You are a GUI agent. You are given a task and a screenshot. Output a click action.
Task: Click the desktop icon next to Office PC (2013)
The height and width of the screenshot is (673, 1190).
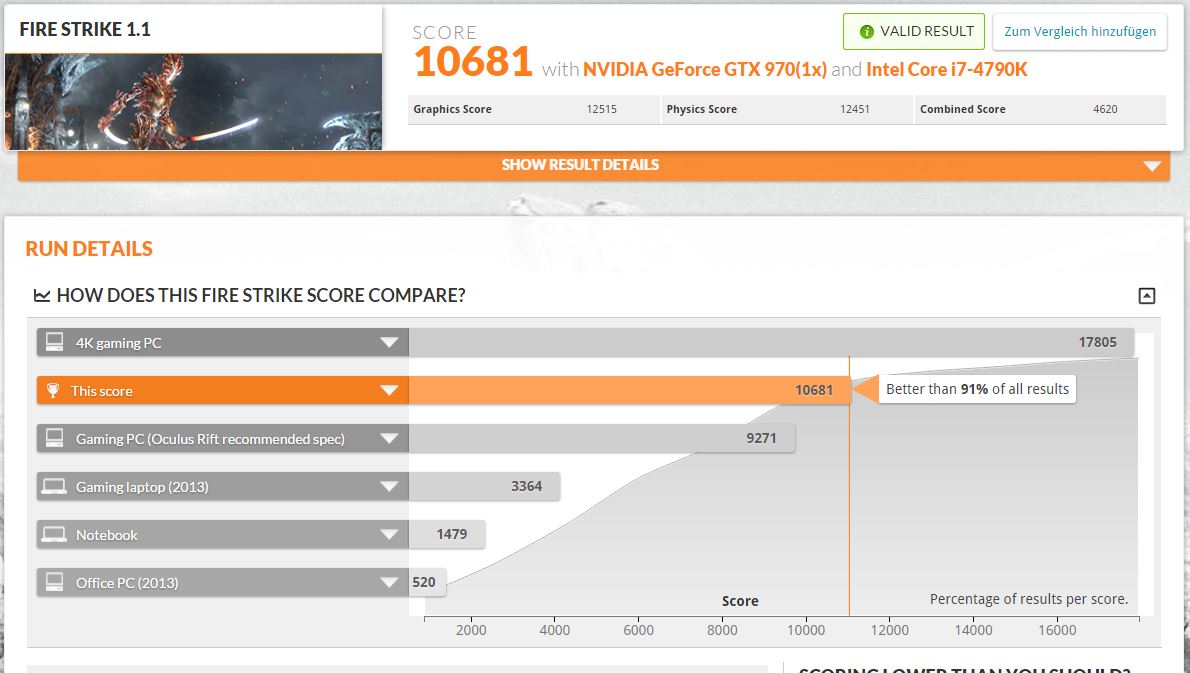[55, 582]
